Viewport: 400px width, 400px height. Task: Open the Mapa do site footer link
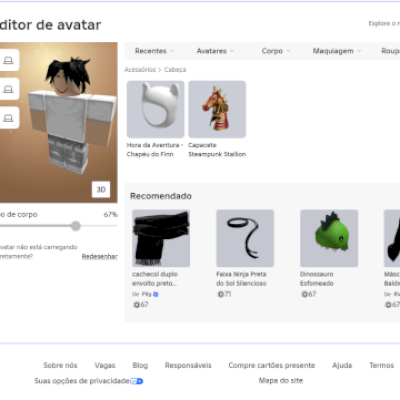(x=281, y=380)
